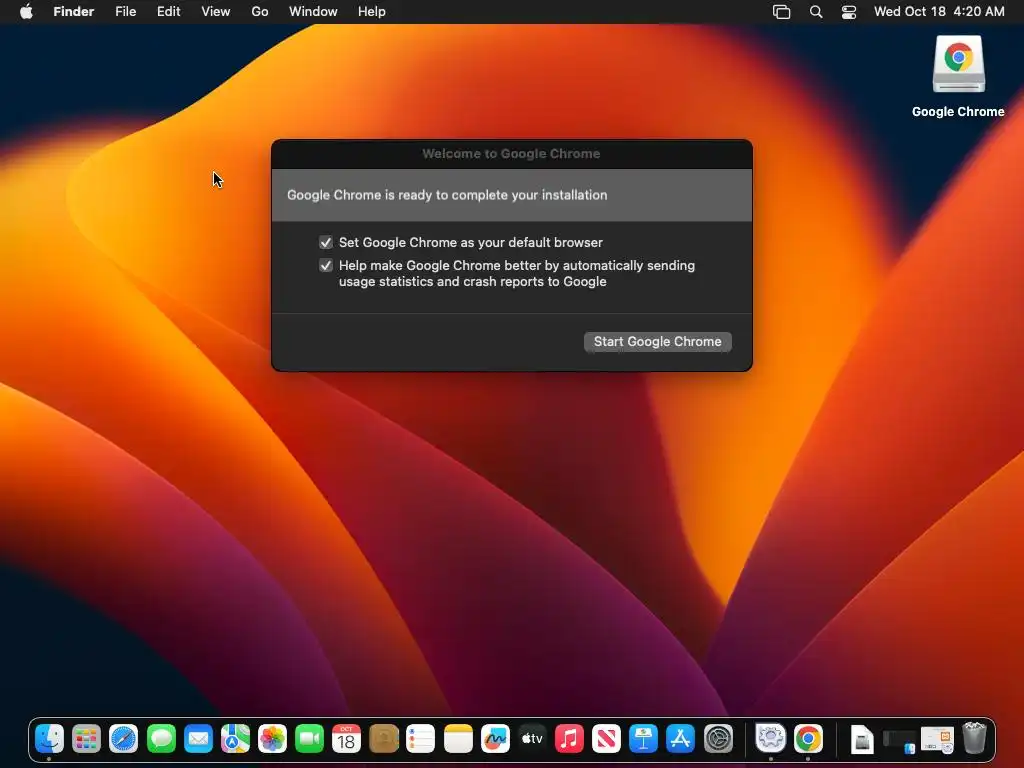Select Google Chrome disk image on desktop
This screenshot has height=768, width=1024.
tap(958, 76)
